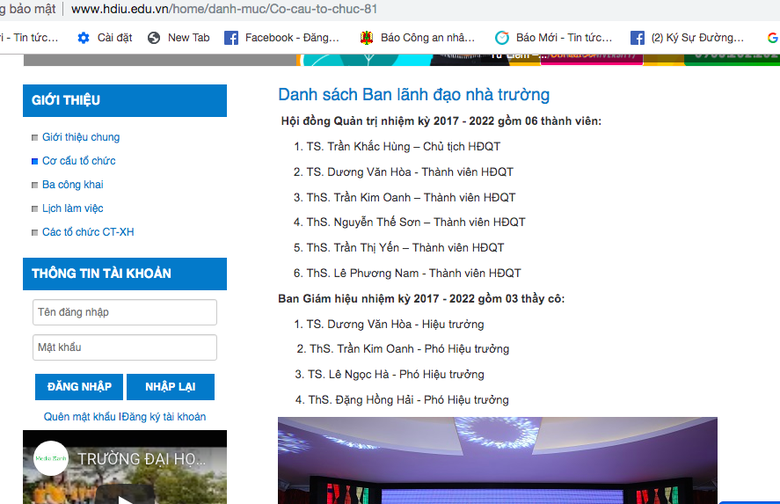Screen dimensions: 780x504
Task: Click the Google bookmark icon at far right
Action: click(773, 38)
